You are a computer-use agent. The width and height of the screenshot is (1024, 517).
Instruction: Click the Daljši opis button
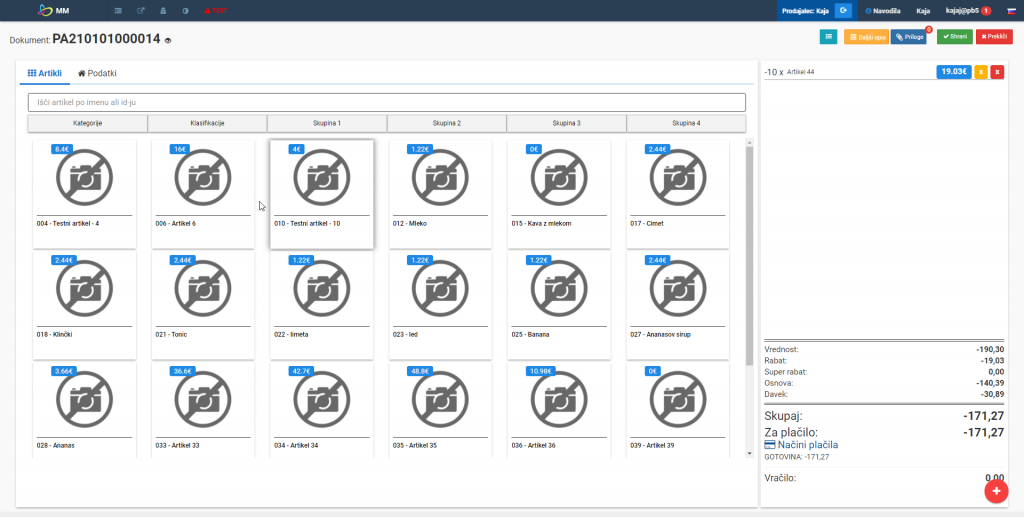(867, 37)
